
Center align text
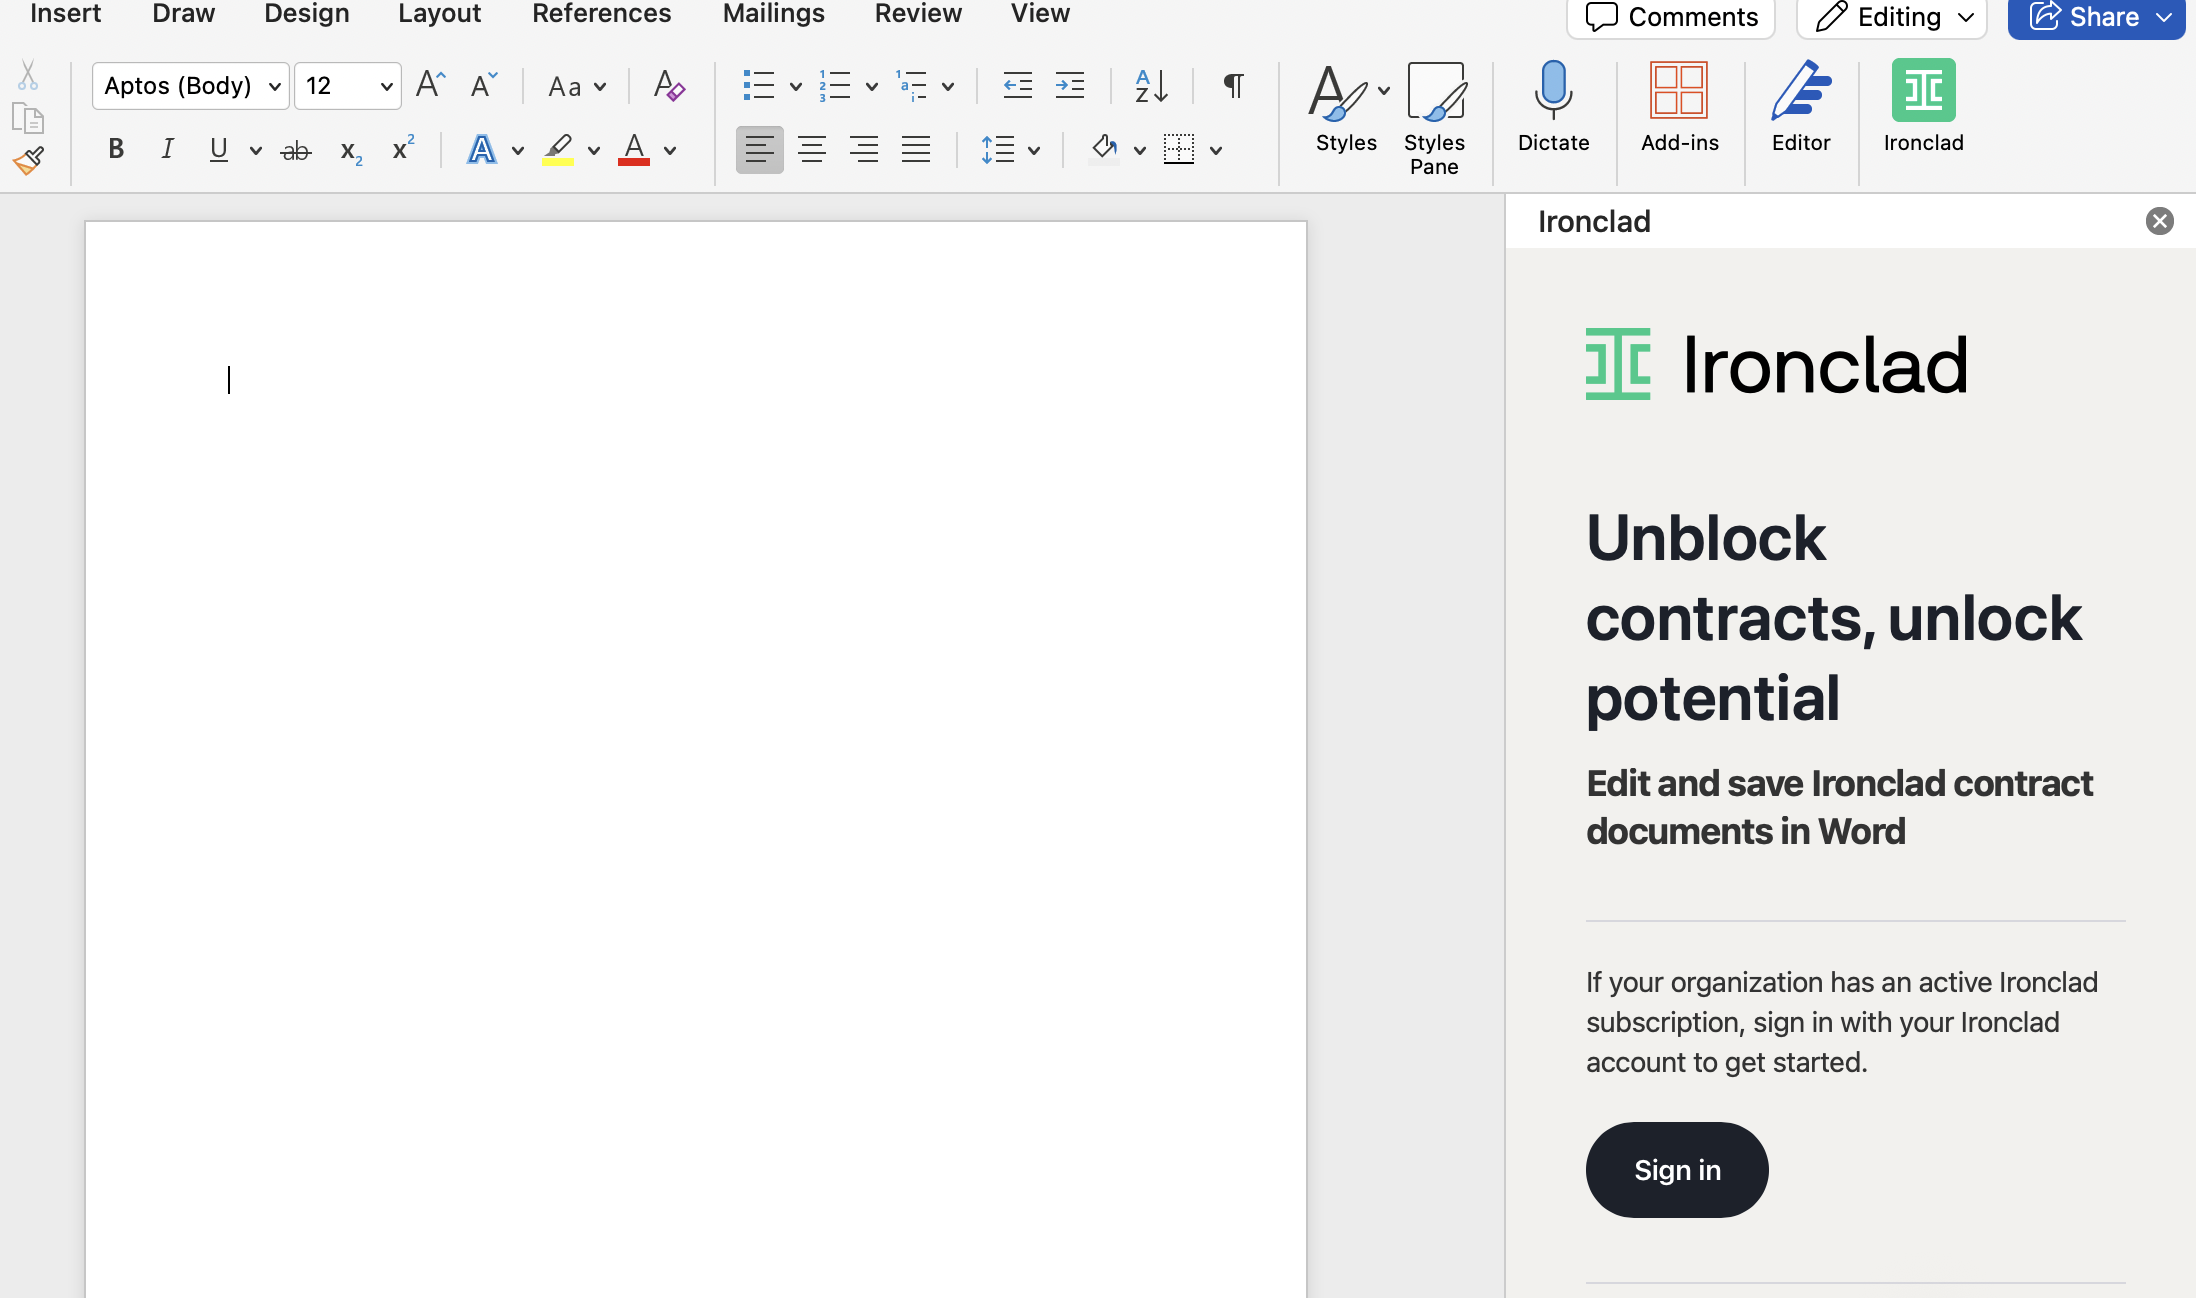tap(812, 150)
